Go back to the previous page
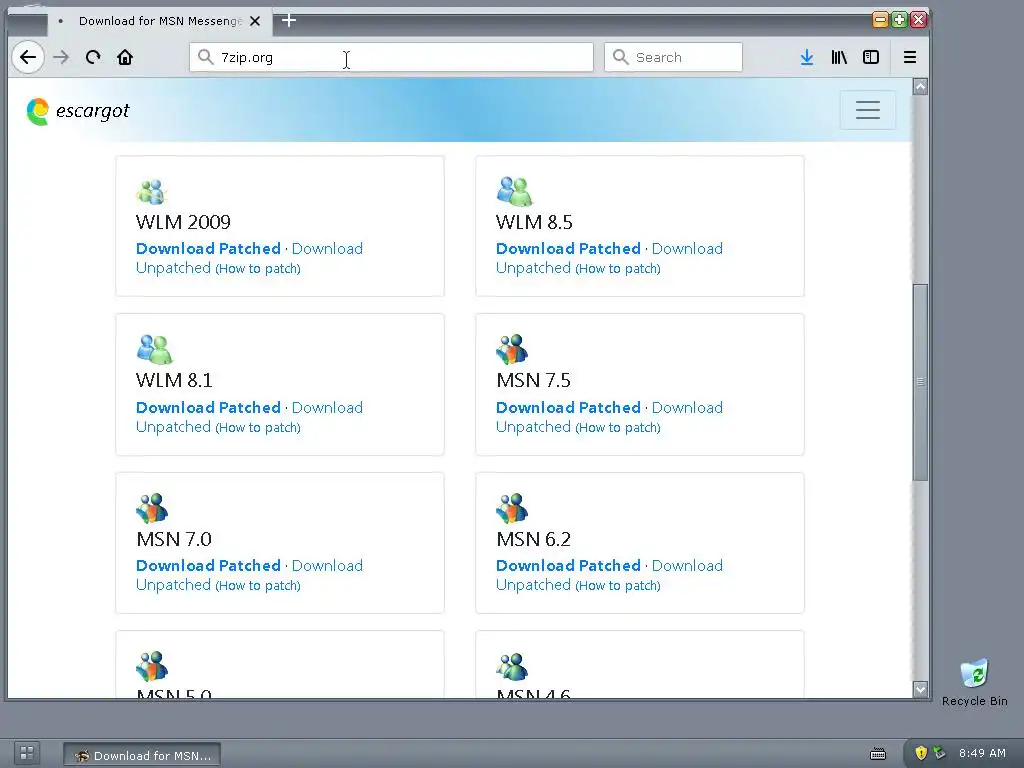 point(28,57)
